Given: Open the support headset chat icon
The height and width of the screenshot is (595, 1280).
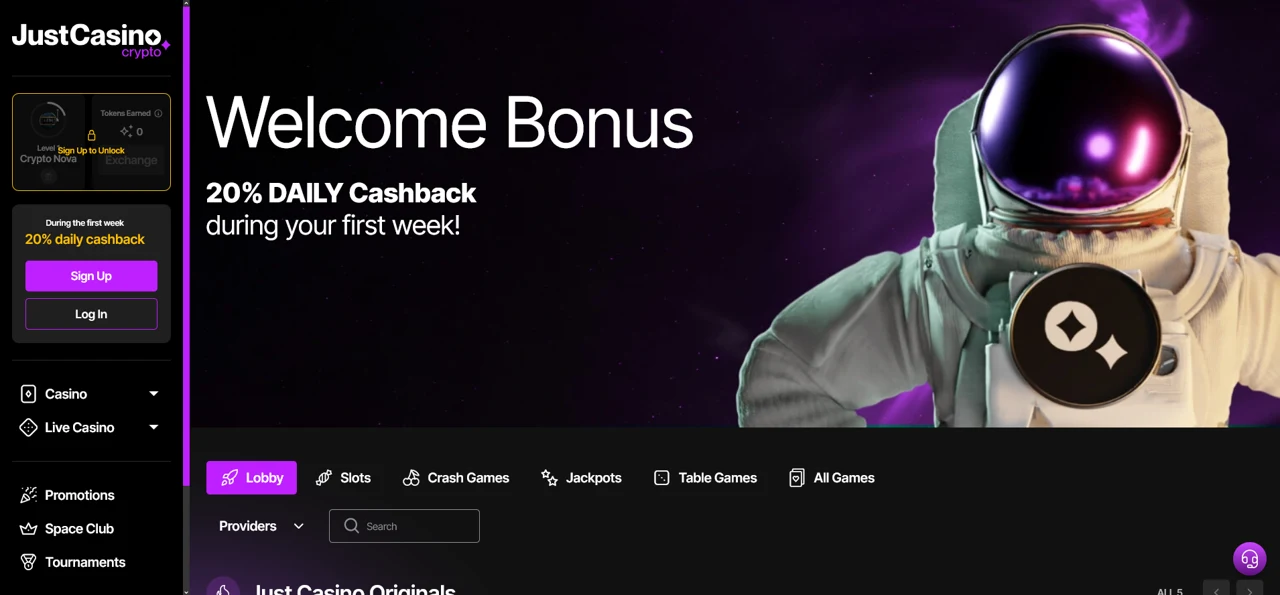Looking at the screenshot, I should 1249,559.
